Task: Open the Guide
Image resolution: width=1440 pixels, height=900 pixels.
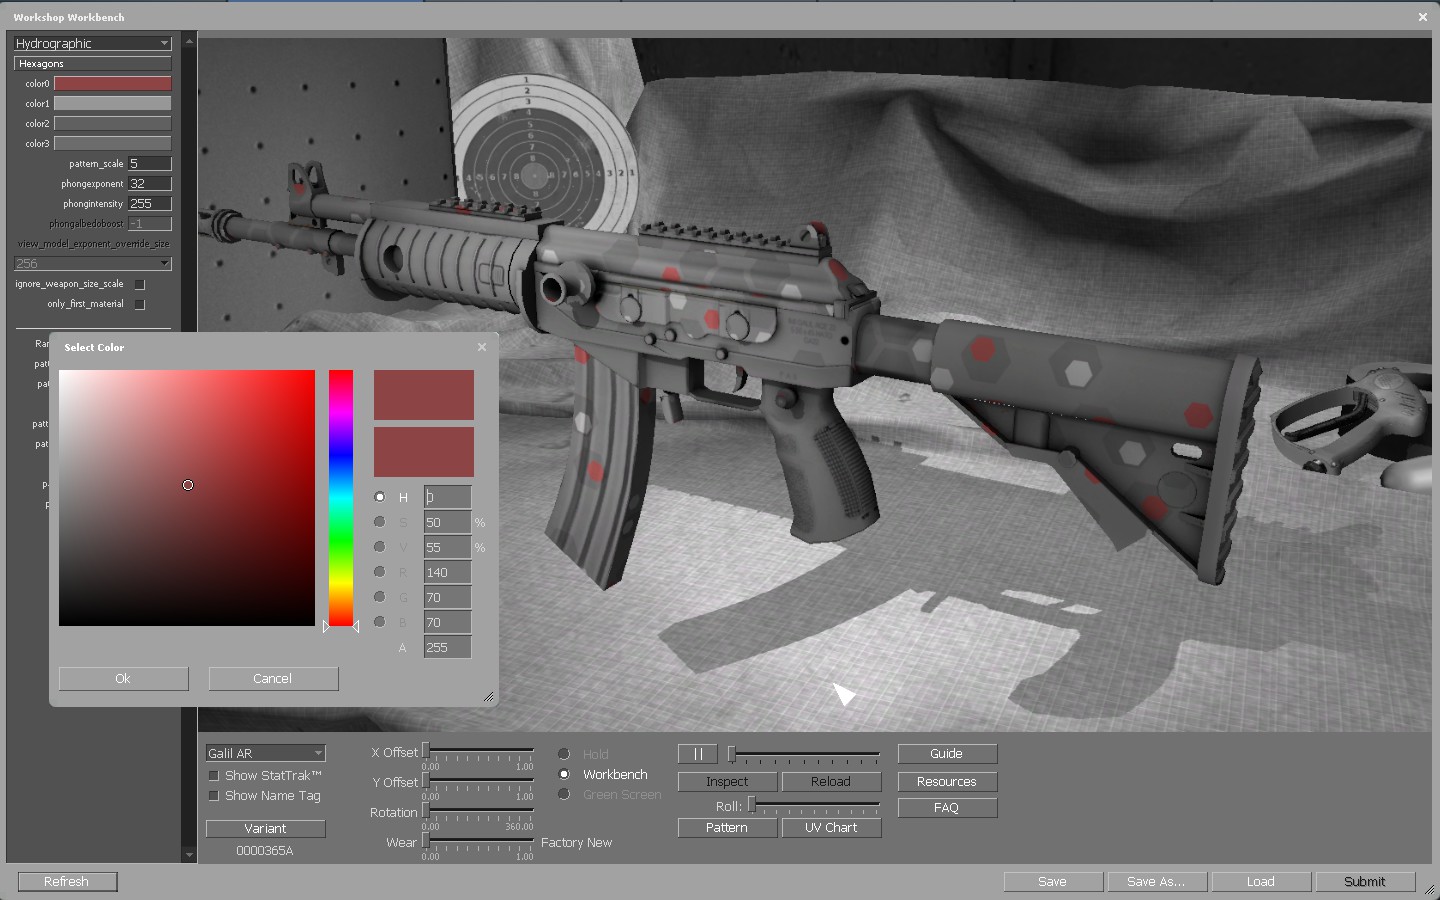Action: 947,754
